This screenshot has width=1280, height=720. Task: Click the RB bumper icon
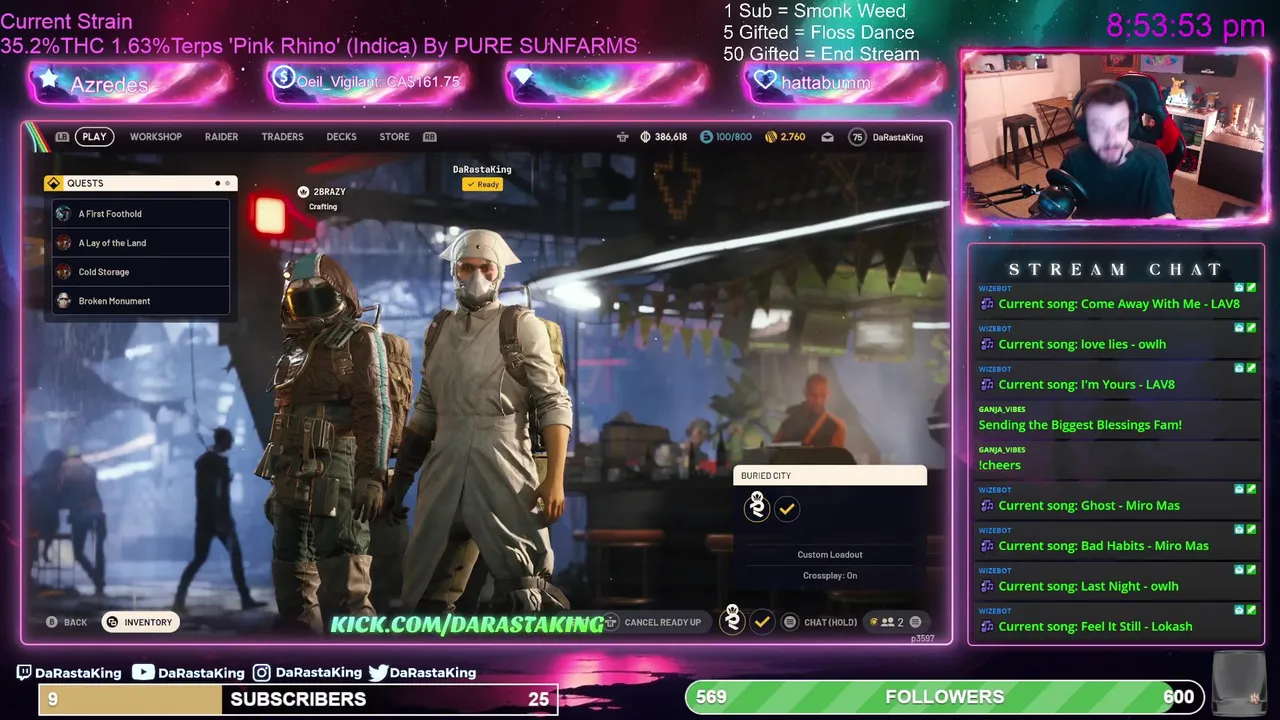(430, 137)
